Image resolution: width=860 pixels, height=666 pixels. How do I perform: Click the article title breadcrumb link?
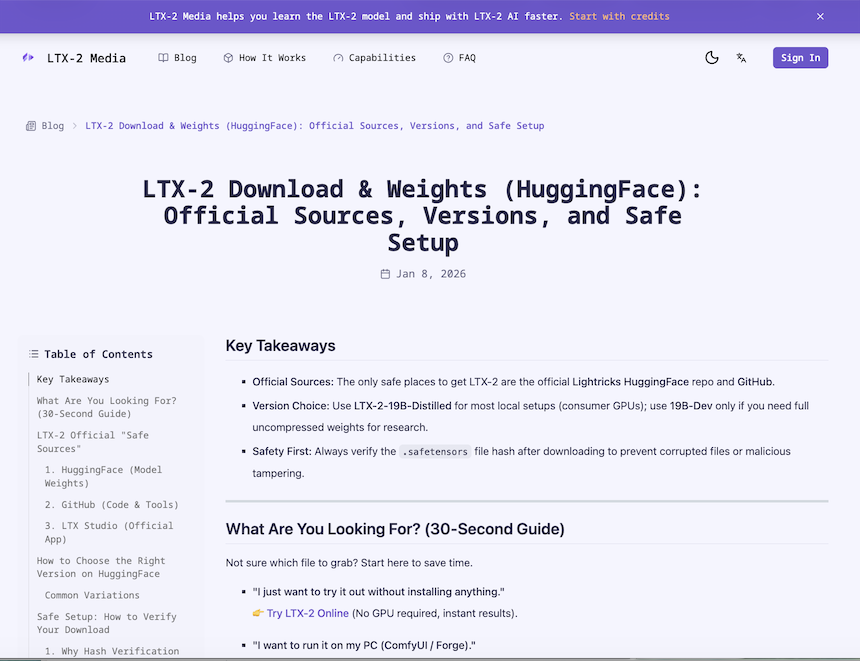click(x=315, y=126)
